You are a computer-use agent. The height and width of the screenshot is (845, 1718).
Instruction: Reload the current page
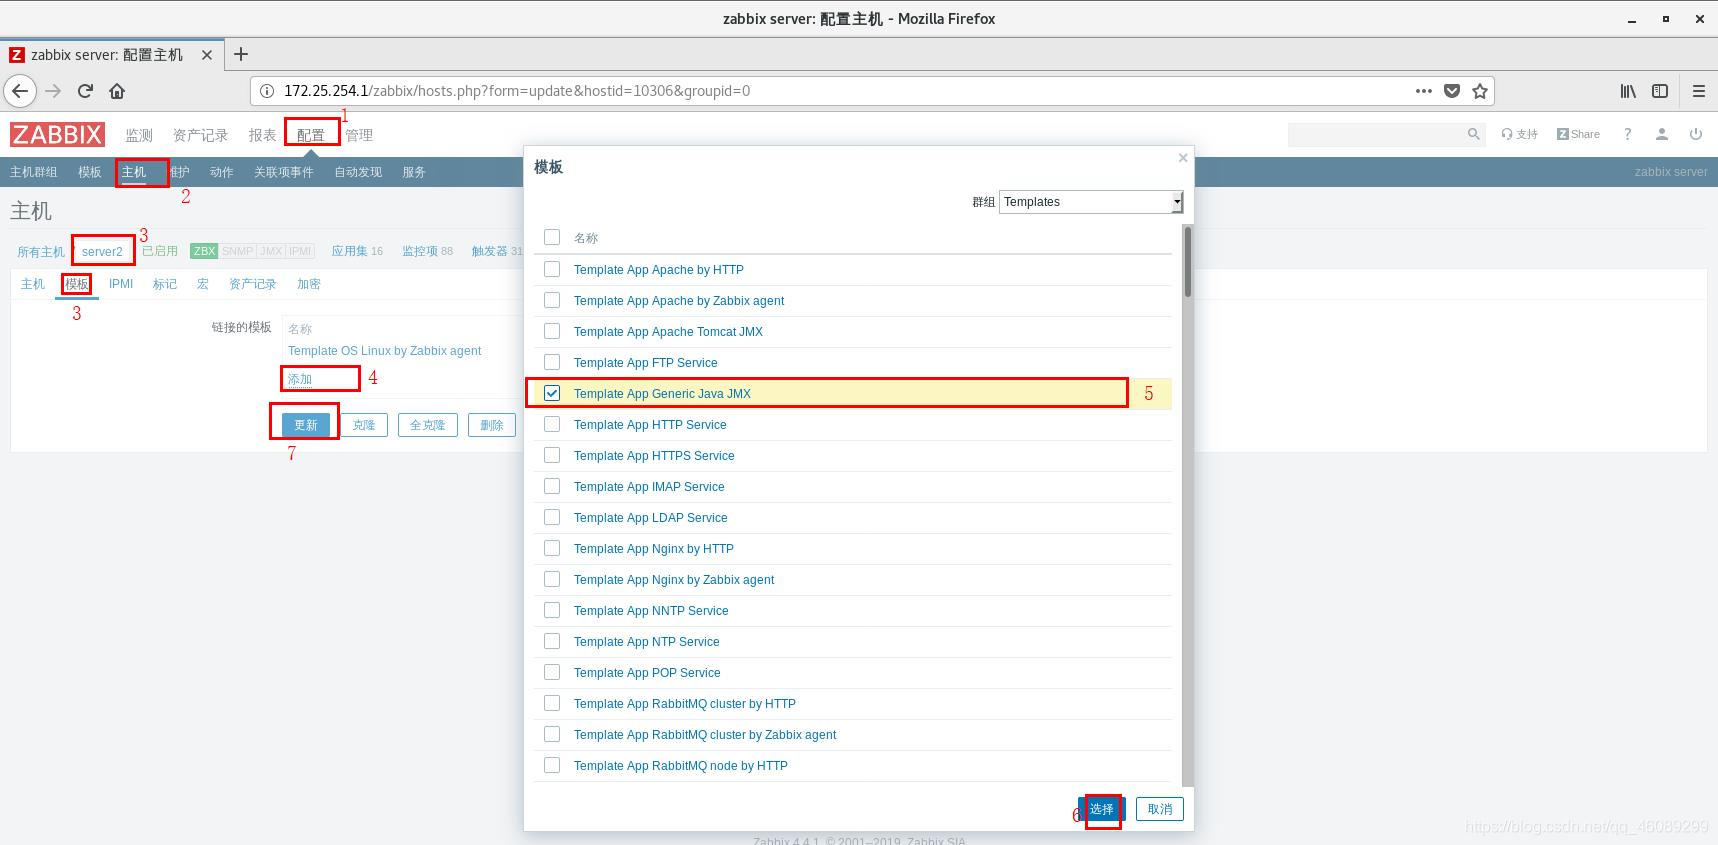click(x=85, y=91)
